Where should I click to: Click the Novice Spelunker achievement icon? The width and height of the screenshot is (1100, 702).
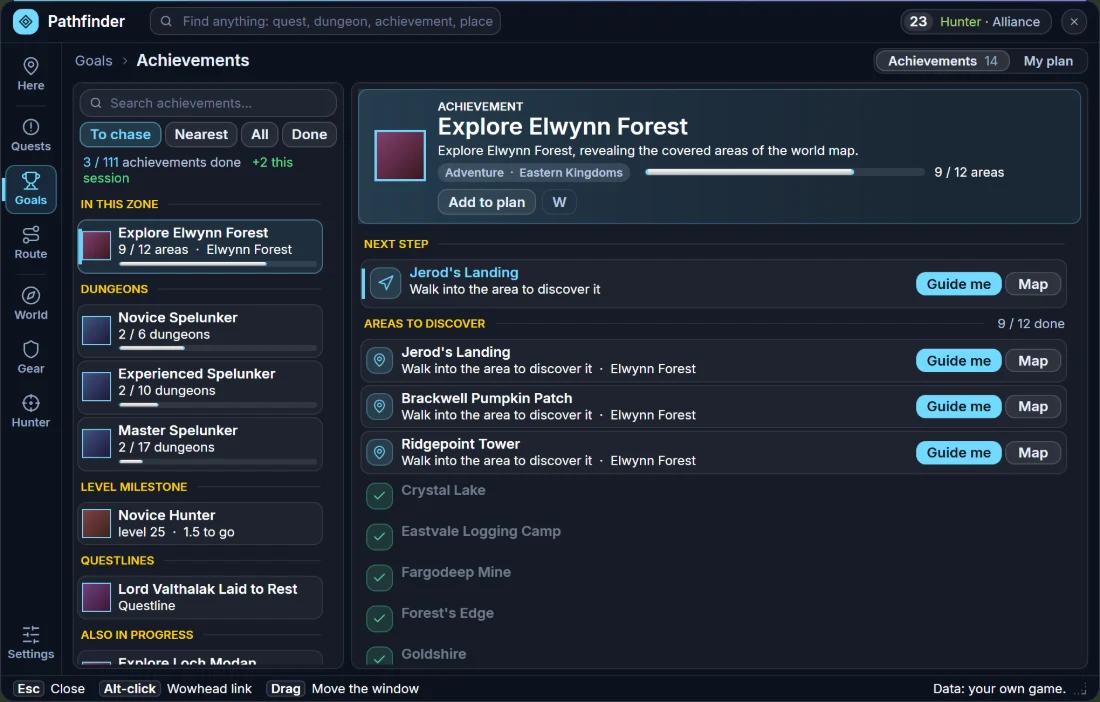tap(96, 330)
